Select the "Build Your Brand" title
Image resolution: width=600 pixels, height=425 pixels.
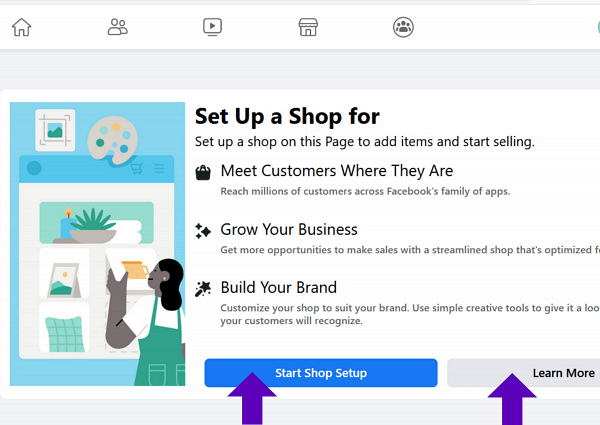point(279,287)
